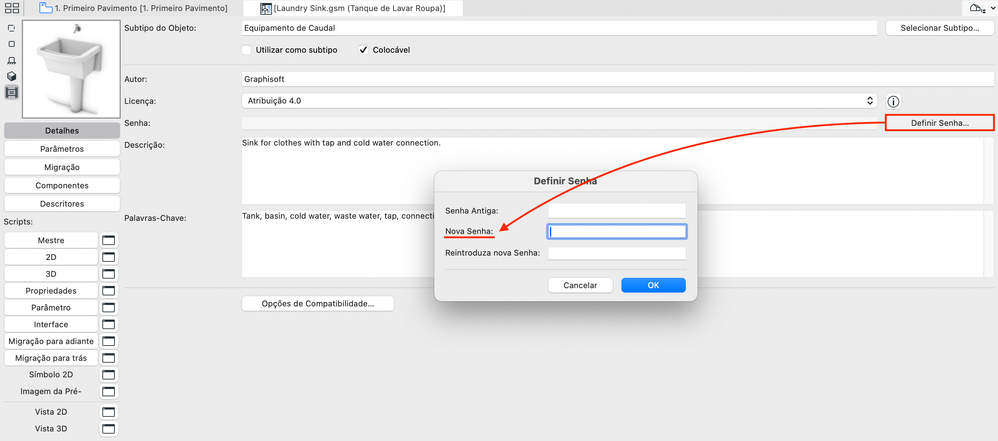This screenshot has height=441, width=998.
Task: Uncheck the Colocável checkbox
Action: [x=363, y=50]
